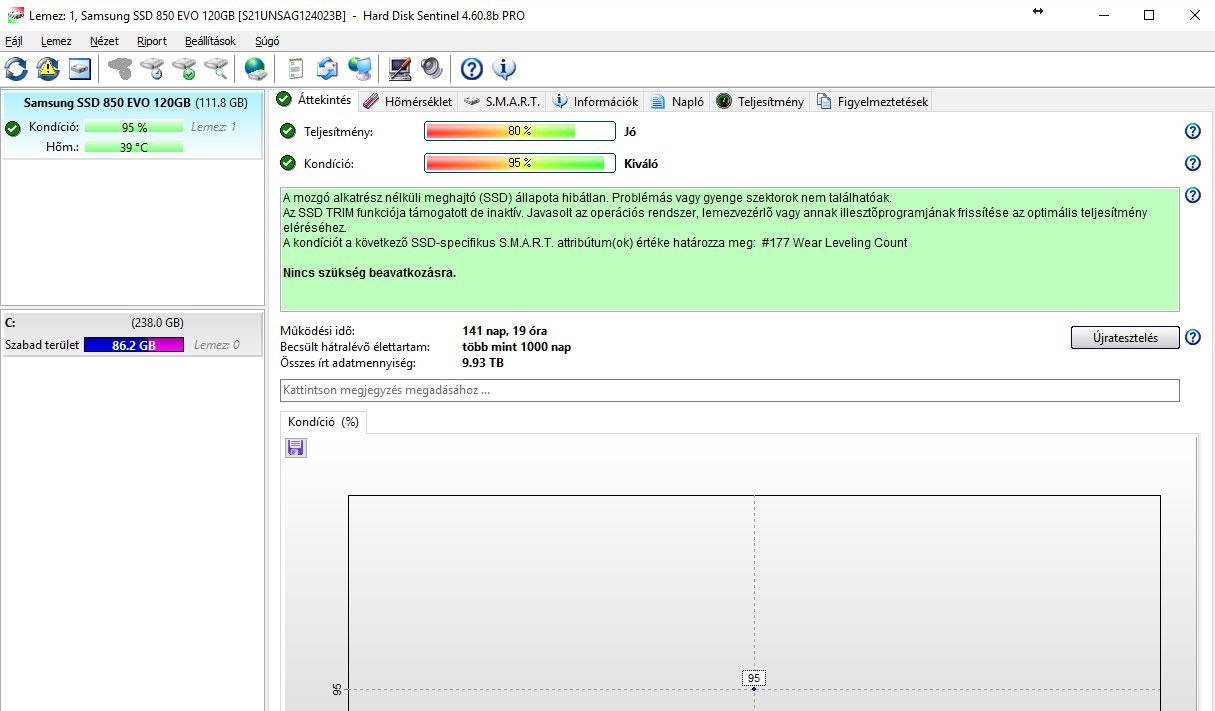Switch to the Hőmérséklet tab
This screenshot has width=1215, height=711.
(407, 101)
